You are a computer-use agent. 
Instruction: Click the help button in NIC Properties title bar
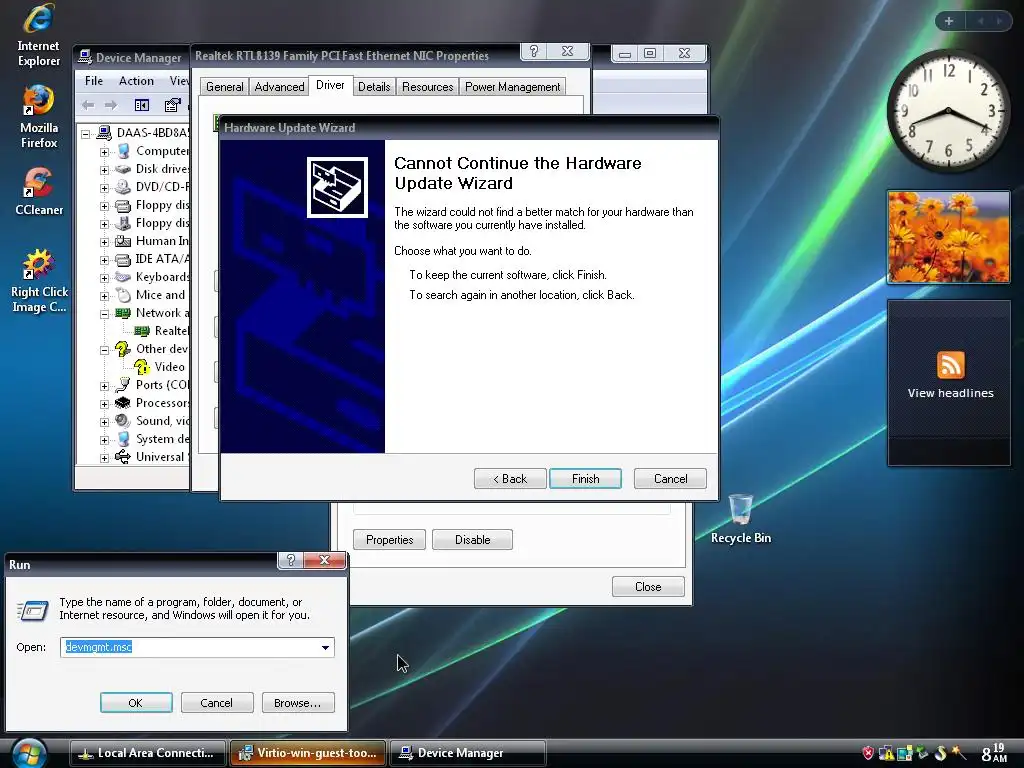[x=534, y=51]
